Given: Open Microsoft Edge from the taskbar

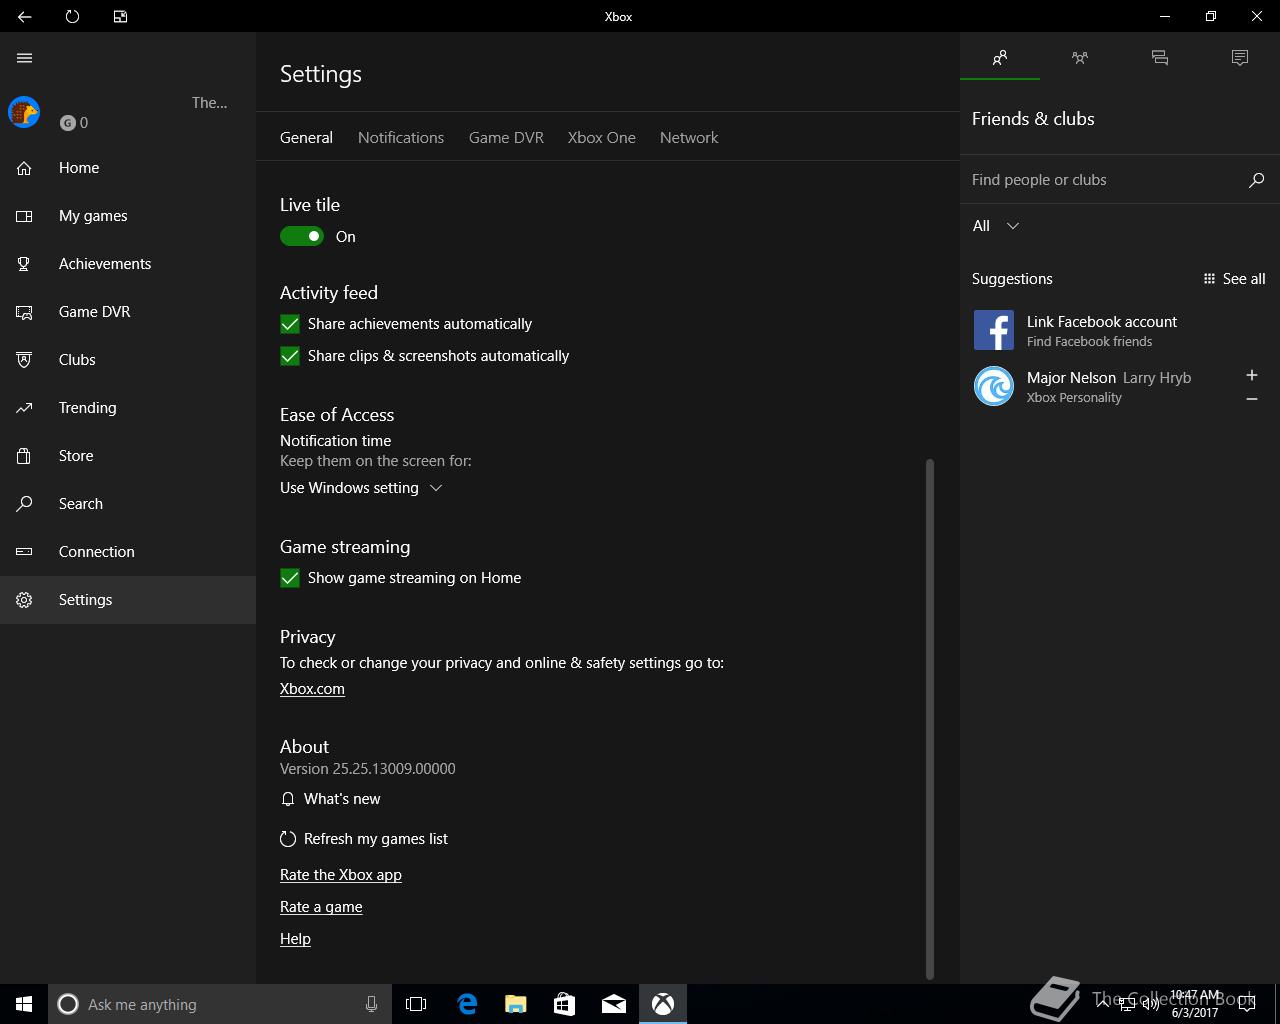Looking at the screenshot, I should [467, 1004].
